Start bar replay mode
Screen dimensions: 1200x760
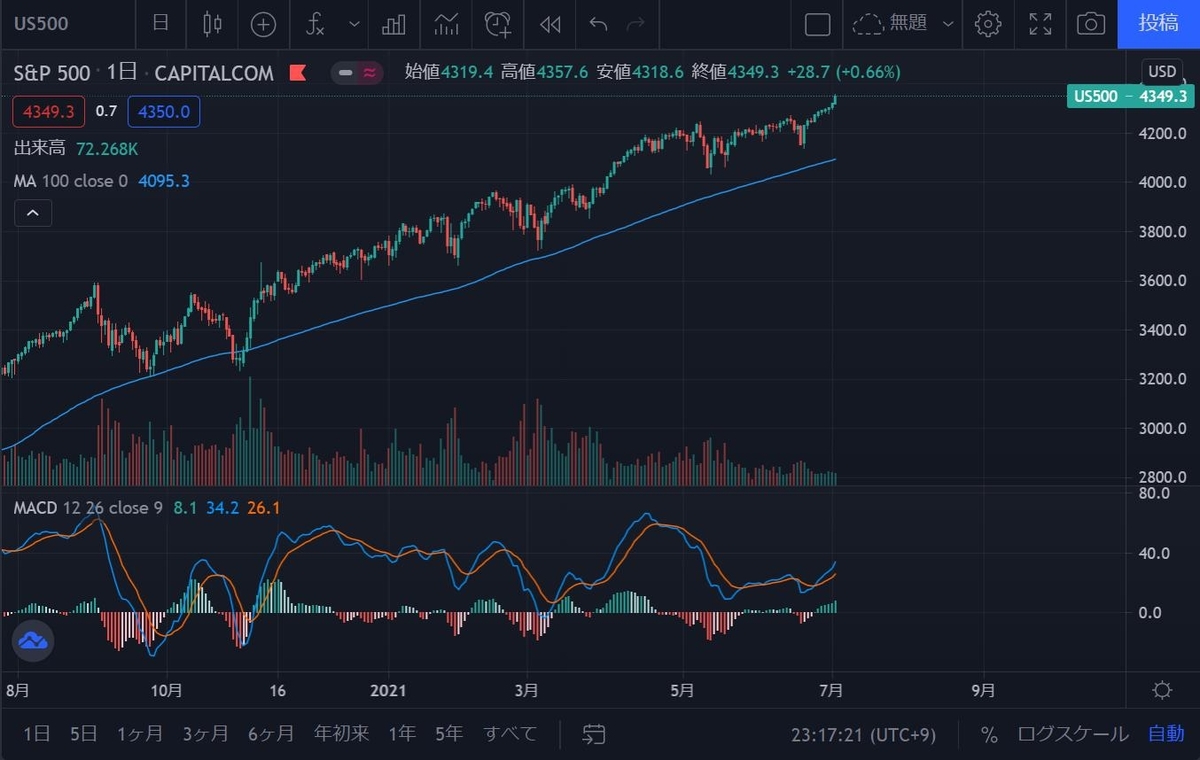click(549, 24)
